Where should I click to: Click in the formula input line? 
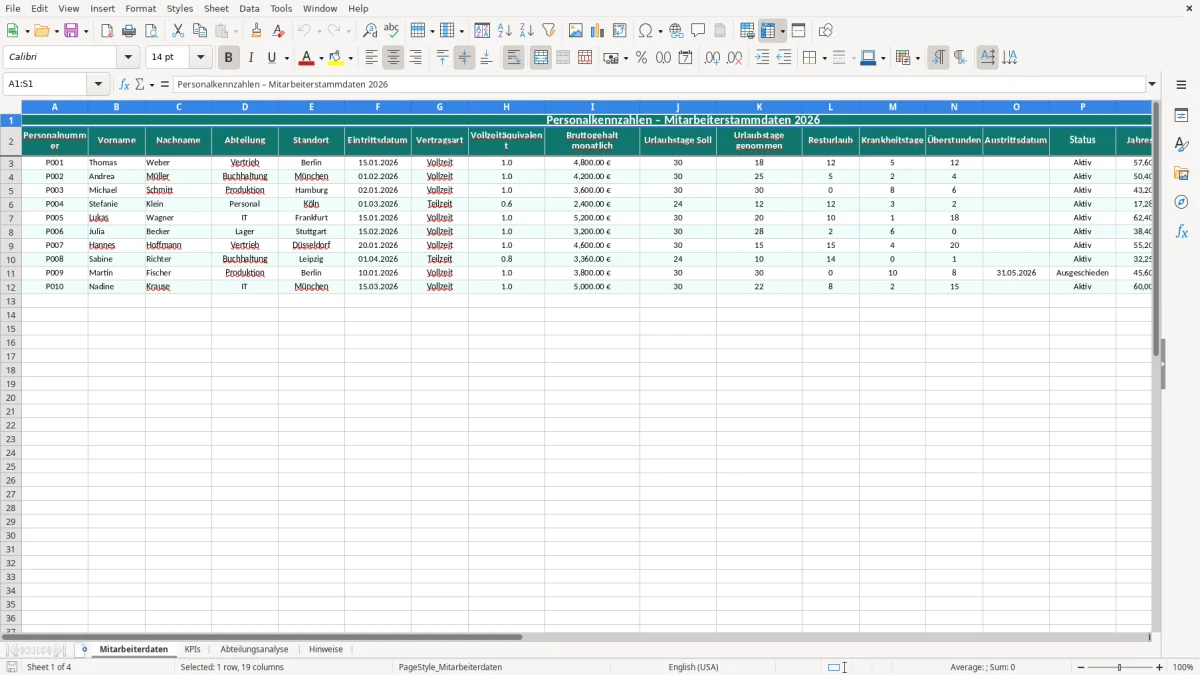pos(658,85)
